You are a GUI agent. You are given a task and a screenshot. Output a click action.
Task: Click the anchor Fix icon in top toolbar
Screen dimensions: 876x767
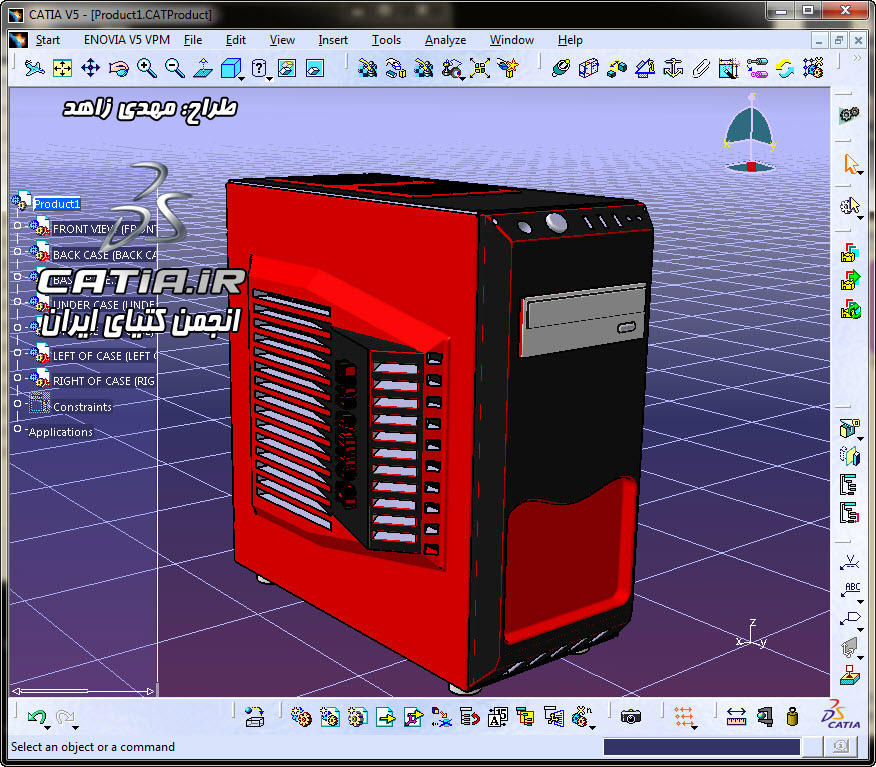[x=673, y=68]
